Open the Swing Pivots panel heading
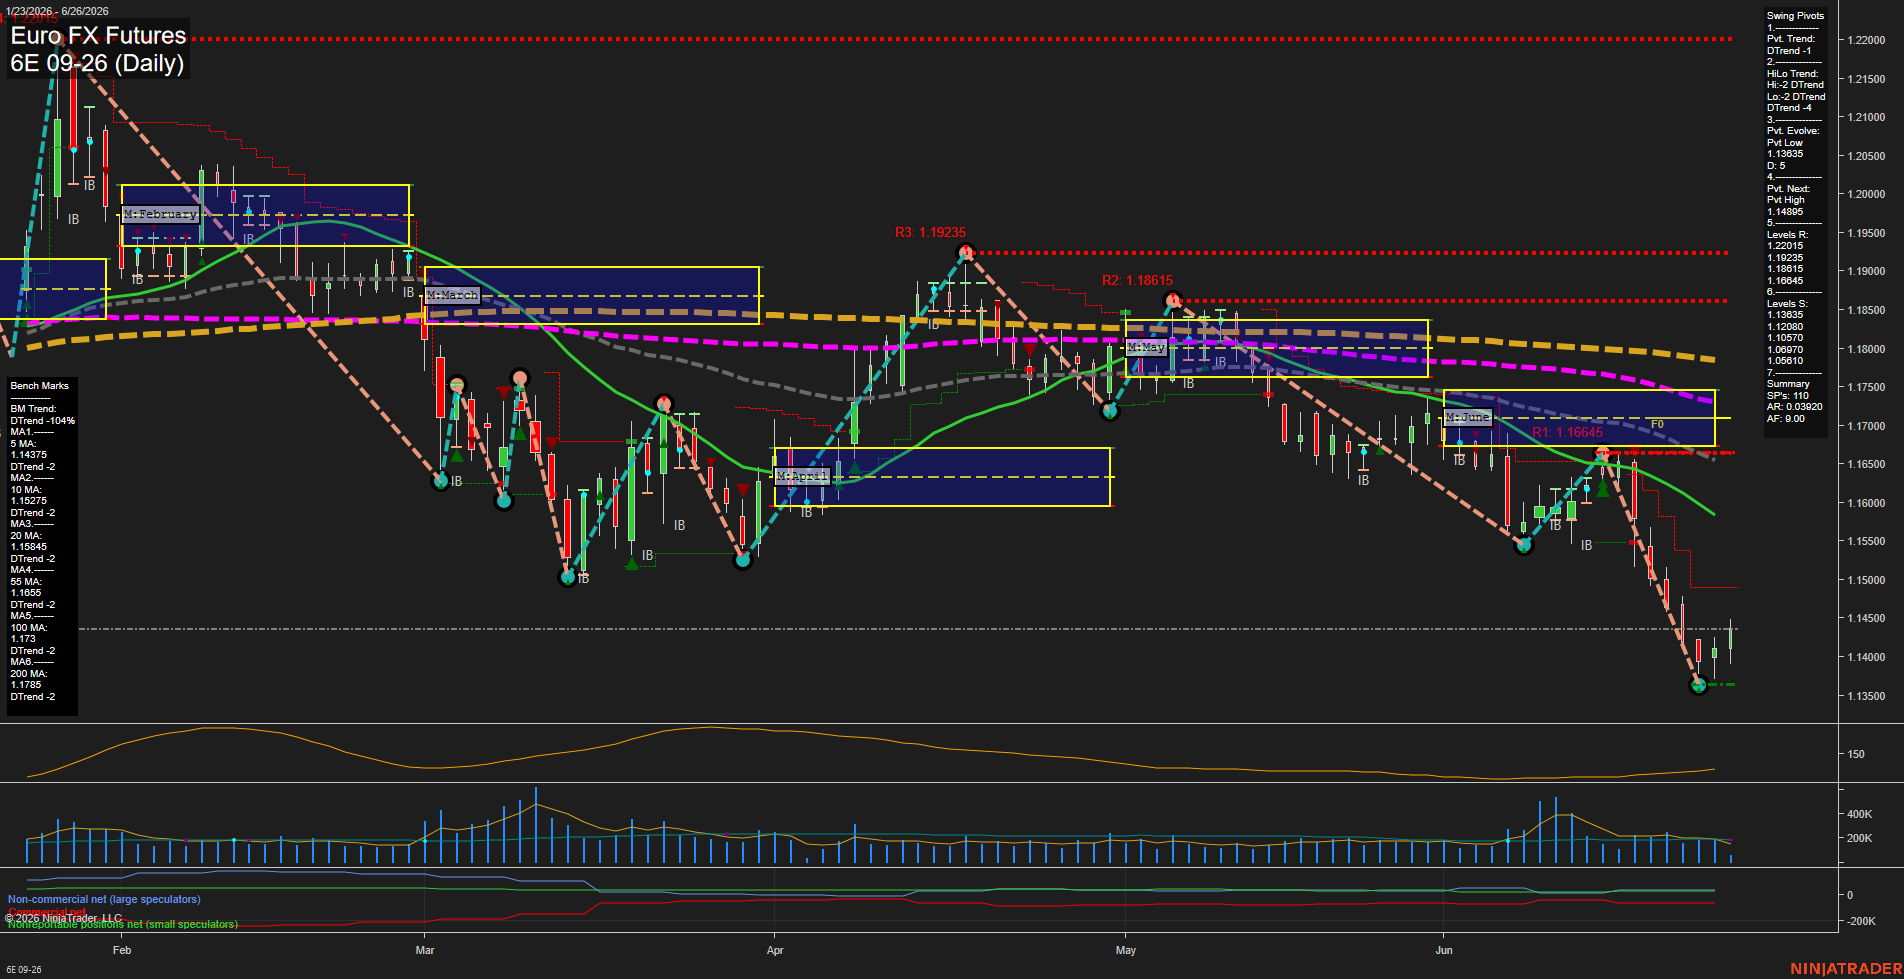The image size is (1904, 979). coord(1795,16)
